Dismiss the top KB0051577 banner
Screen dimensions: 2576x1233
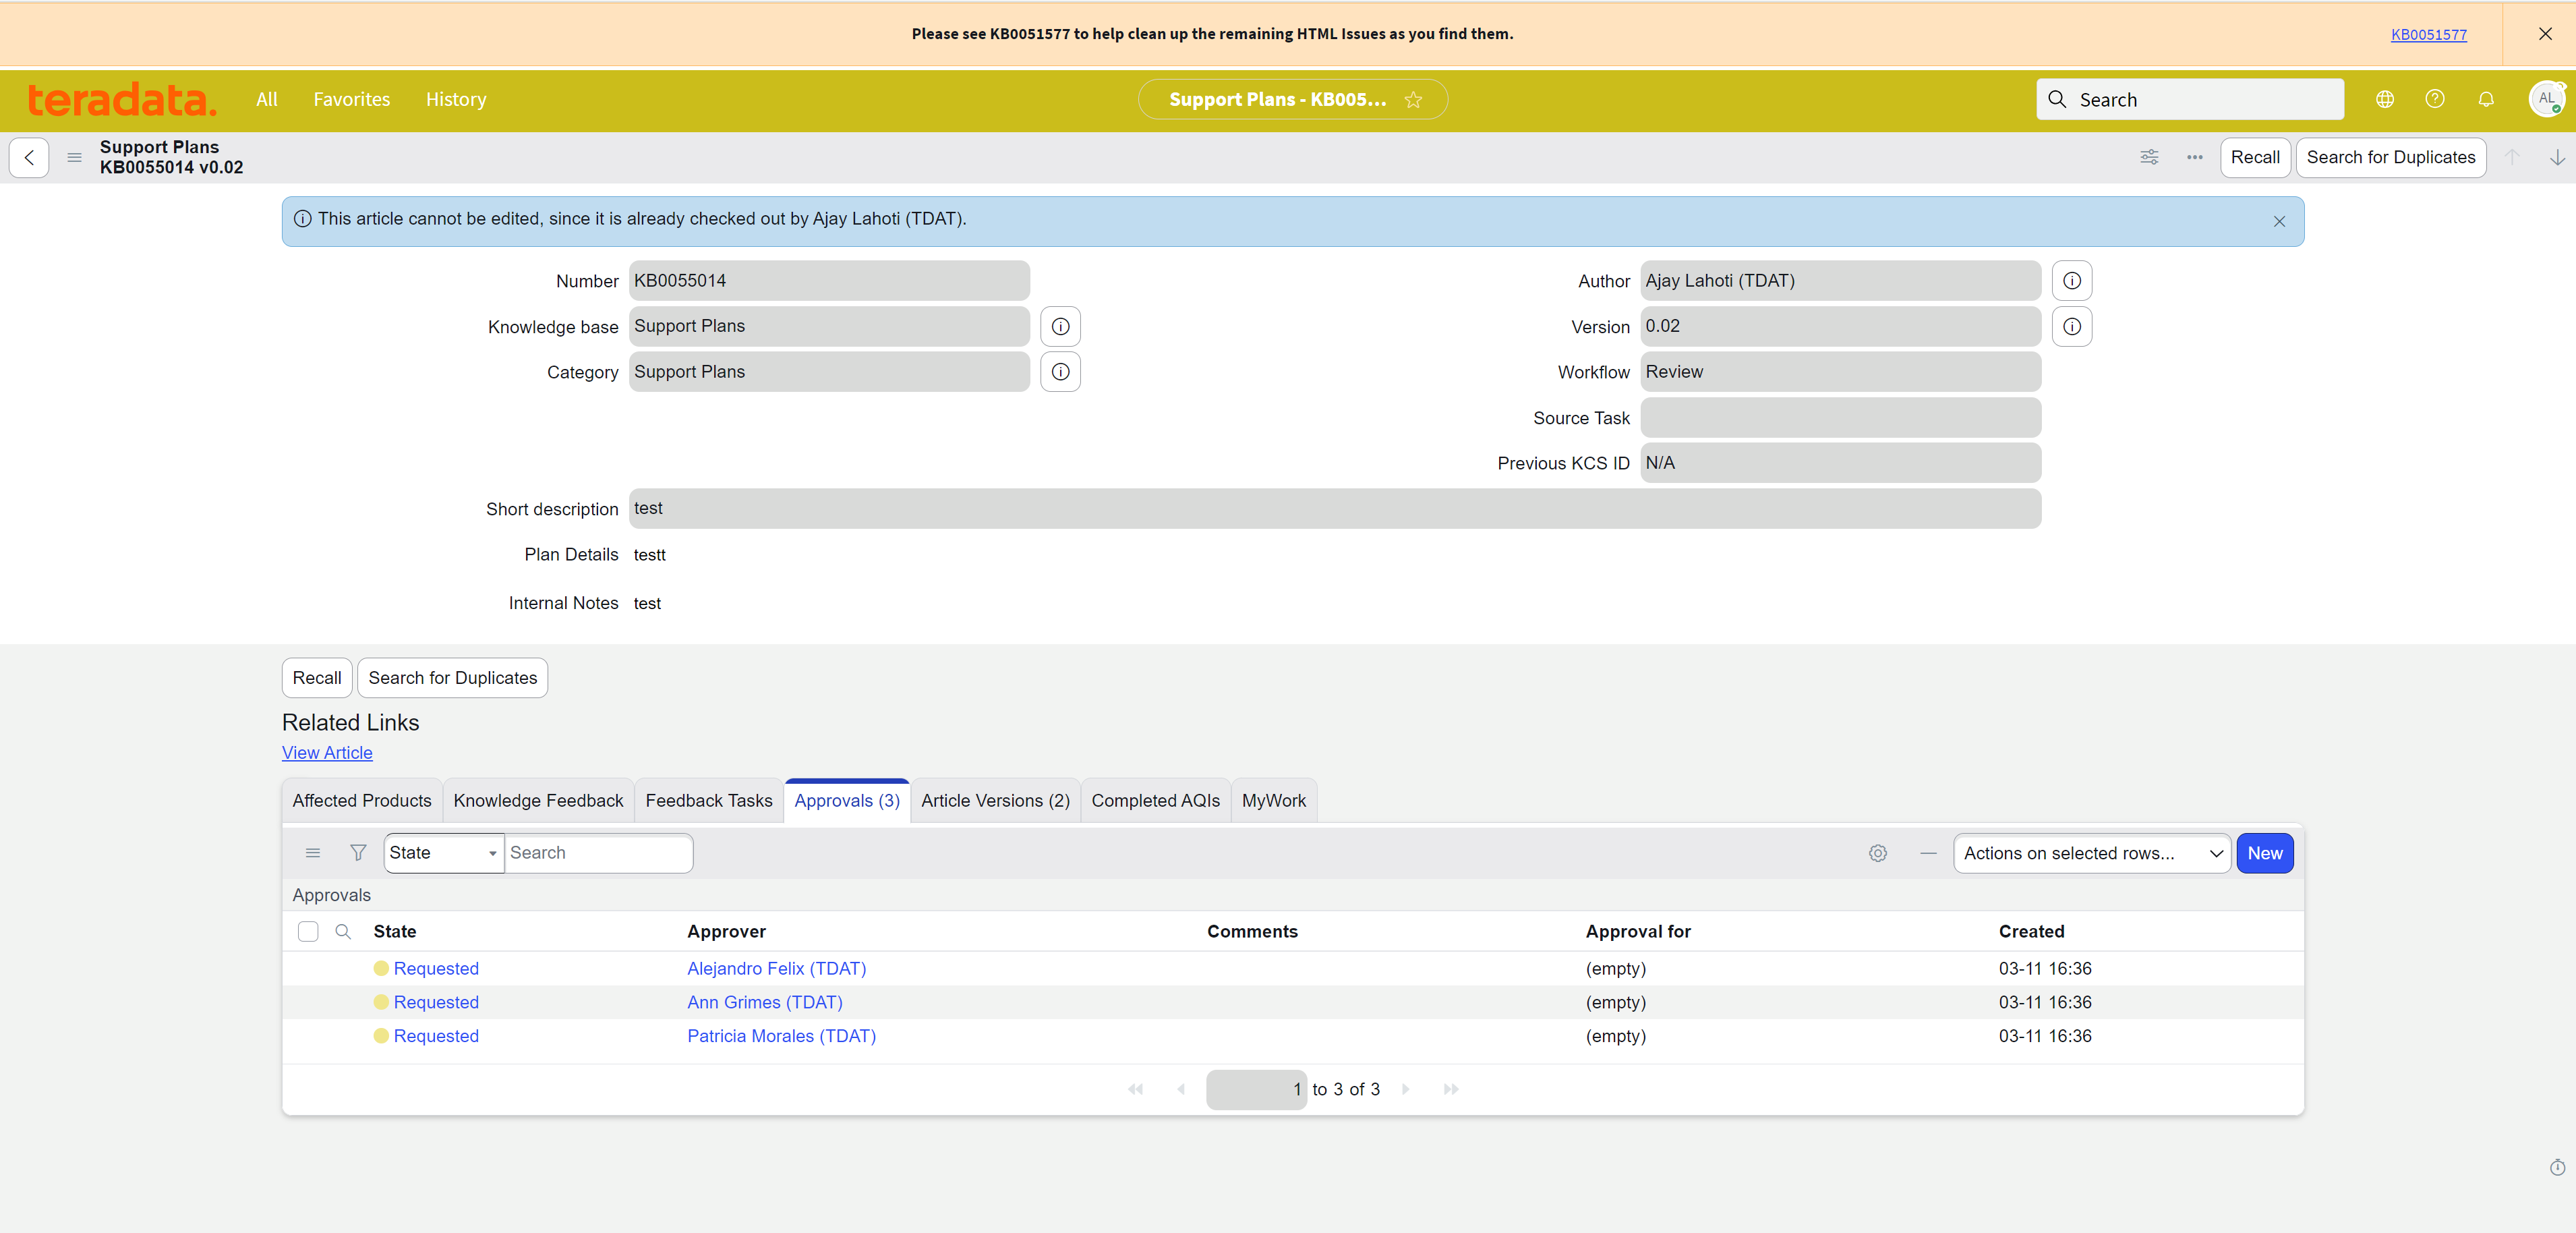(x=2545, y=33)
